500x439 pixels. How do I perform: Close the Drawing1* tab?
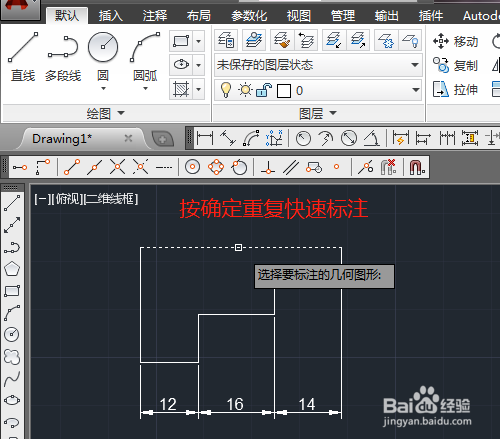coord(128,138)
